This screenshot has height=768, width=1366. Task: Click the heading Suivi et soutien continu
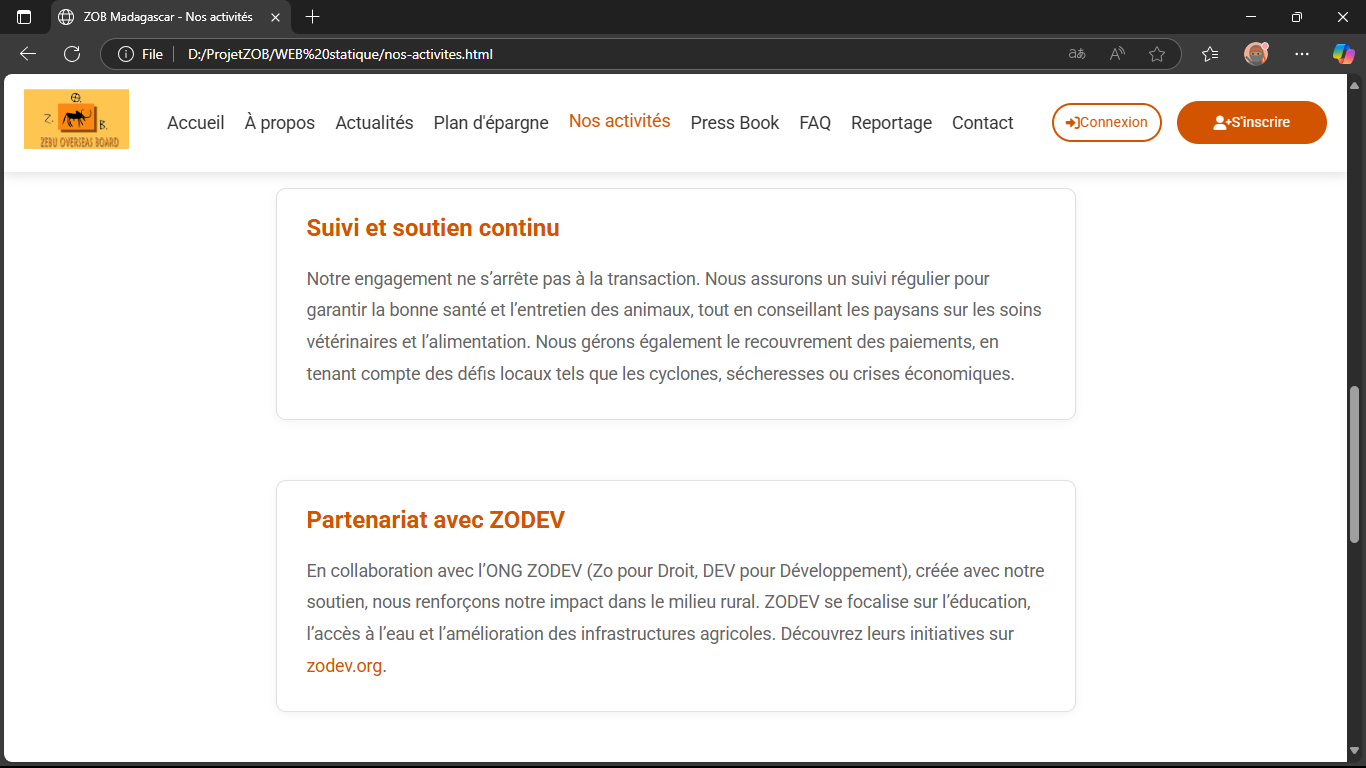point(433,228)
